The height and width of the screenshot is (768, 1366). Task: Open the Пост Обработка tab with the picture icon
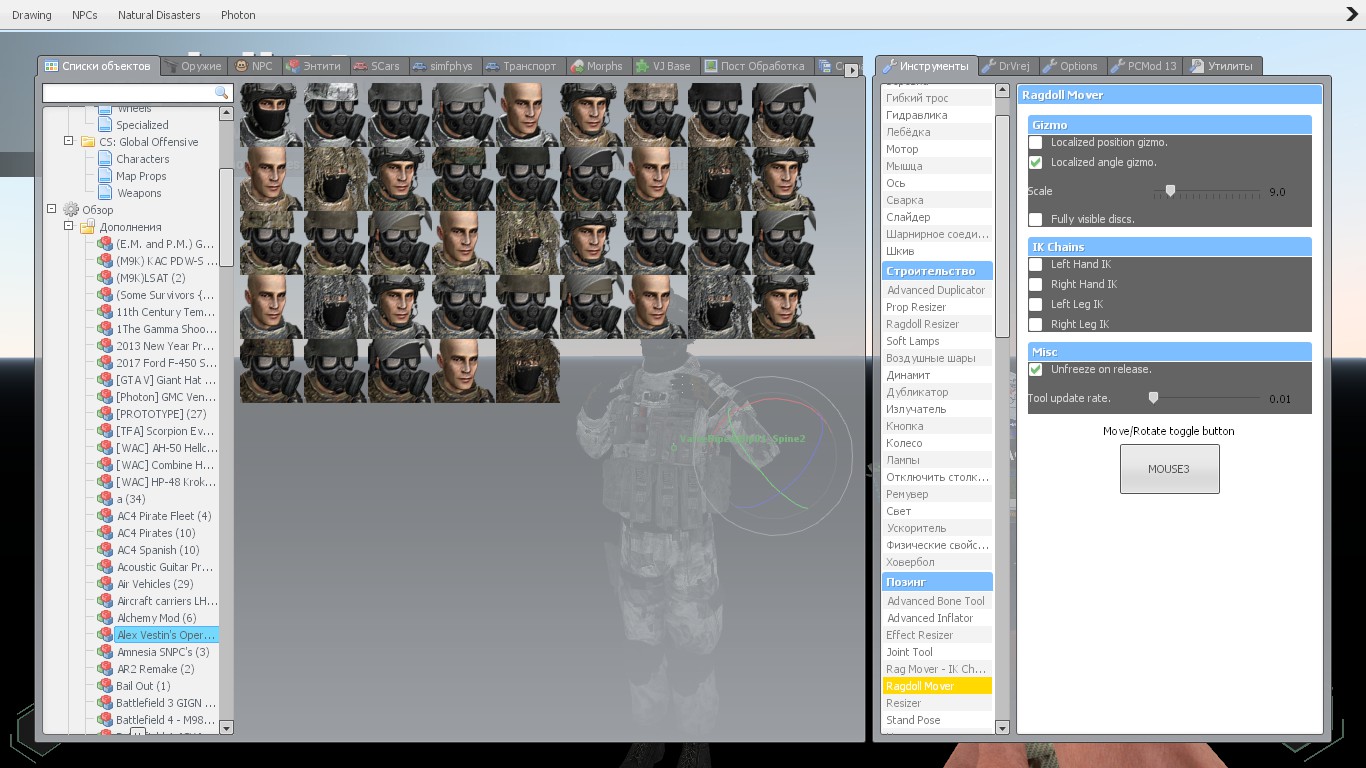pos(754,66)
